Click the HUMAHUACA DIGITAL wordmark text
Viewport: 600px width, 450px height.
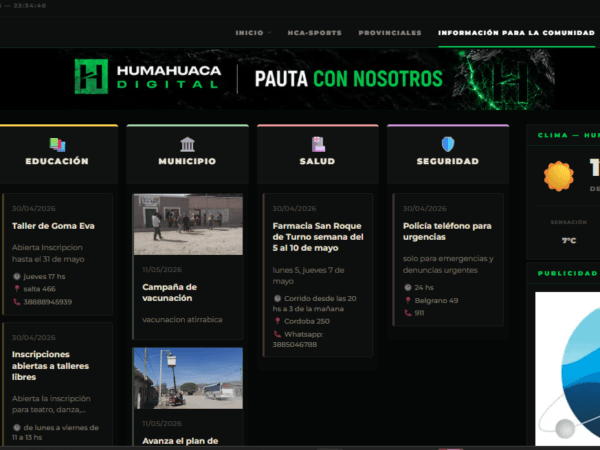169,77
